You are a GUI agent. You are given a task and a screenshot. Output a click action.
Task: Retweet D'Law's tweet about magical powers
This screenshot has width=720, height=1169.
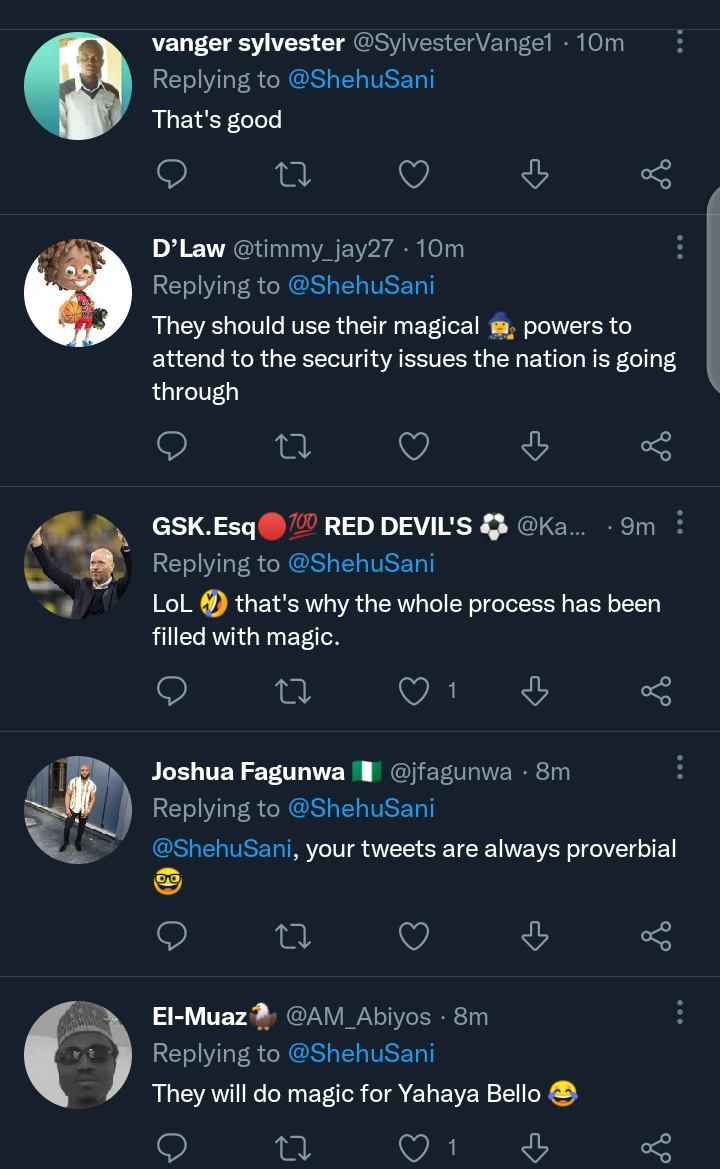click(292, 446)
